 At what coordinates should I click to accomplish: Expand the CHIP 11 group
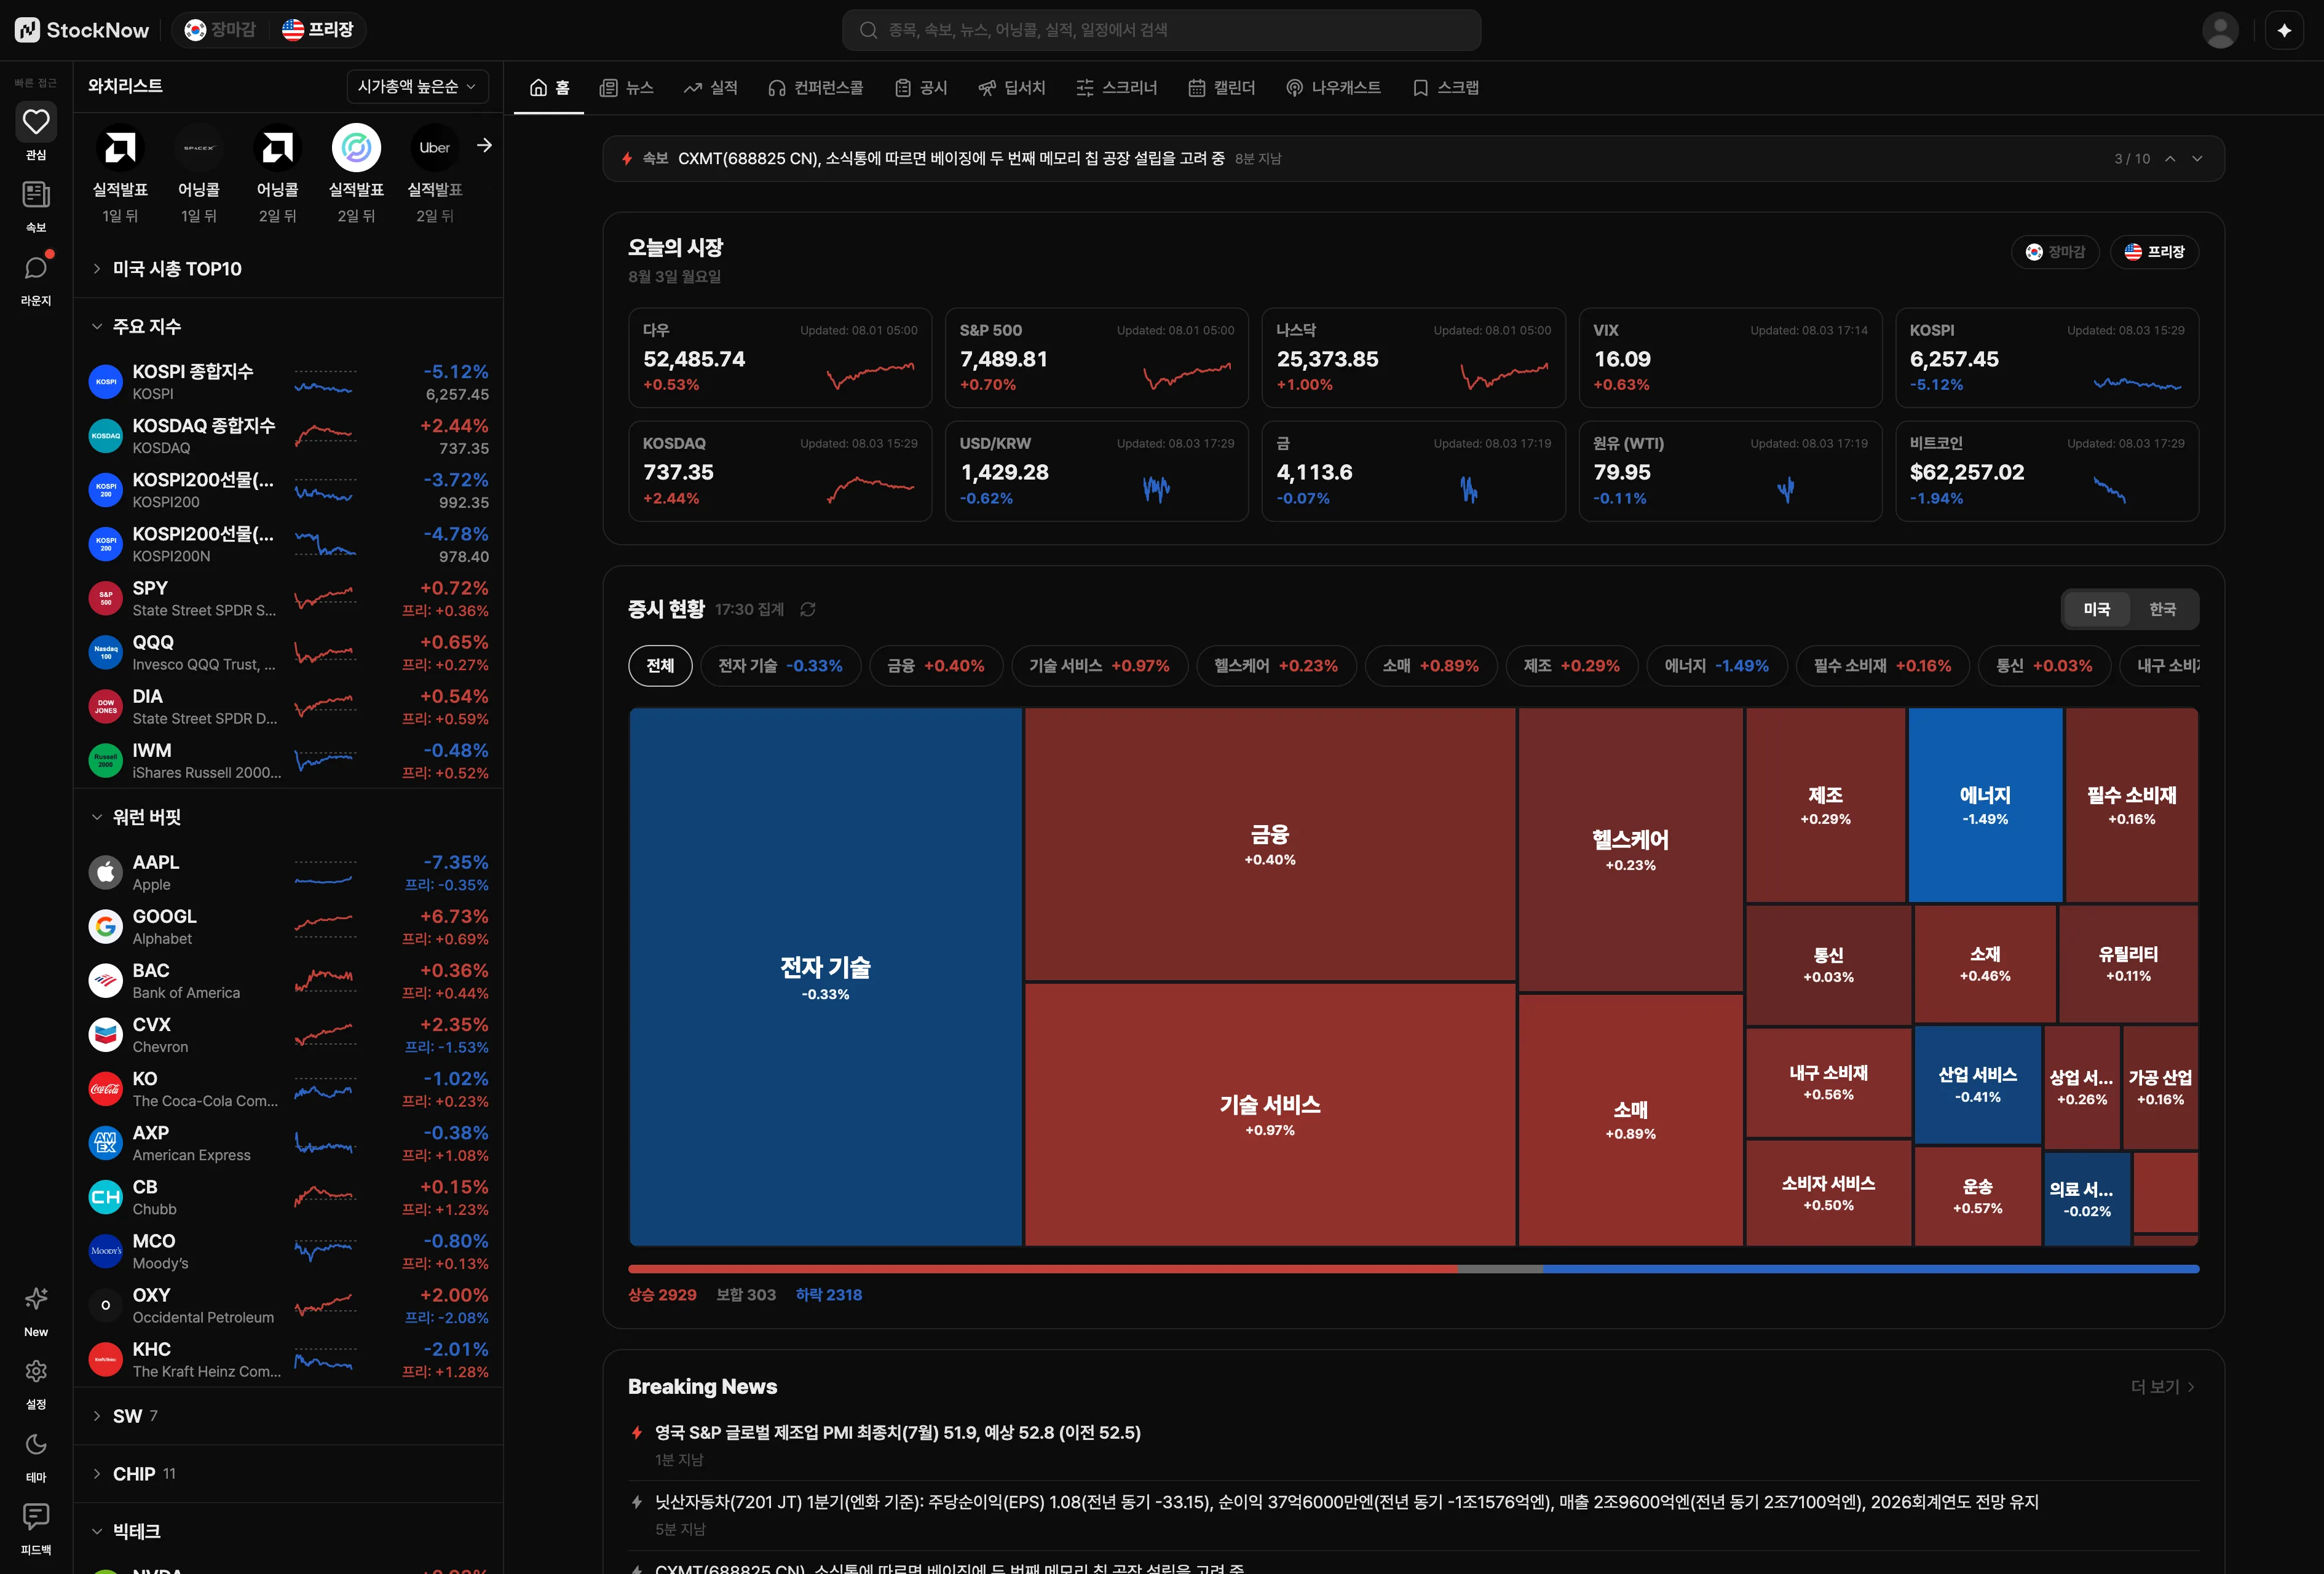coord(288,1474)
